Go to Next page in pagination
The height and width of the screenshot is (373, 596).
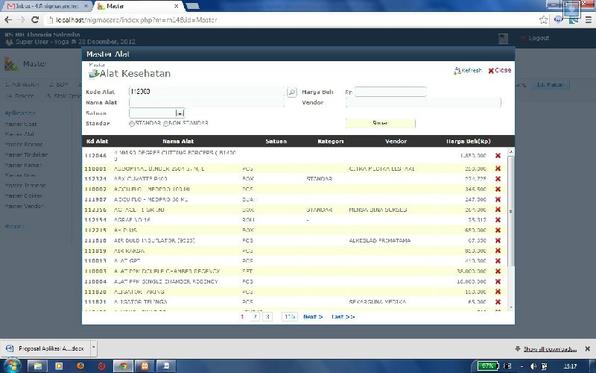[313, 317]
